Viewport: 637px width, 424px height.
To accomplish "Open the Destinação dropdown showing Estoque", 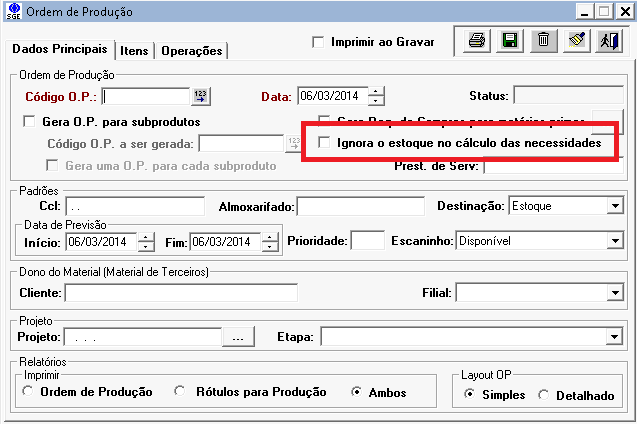I will (614, 207).
